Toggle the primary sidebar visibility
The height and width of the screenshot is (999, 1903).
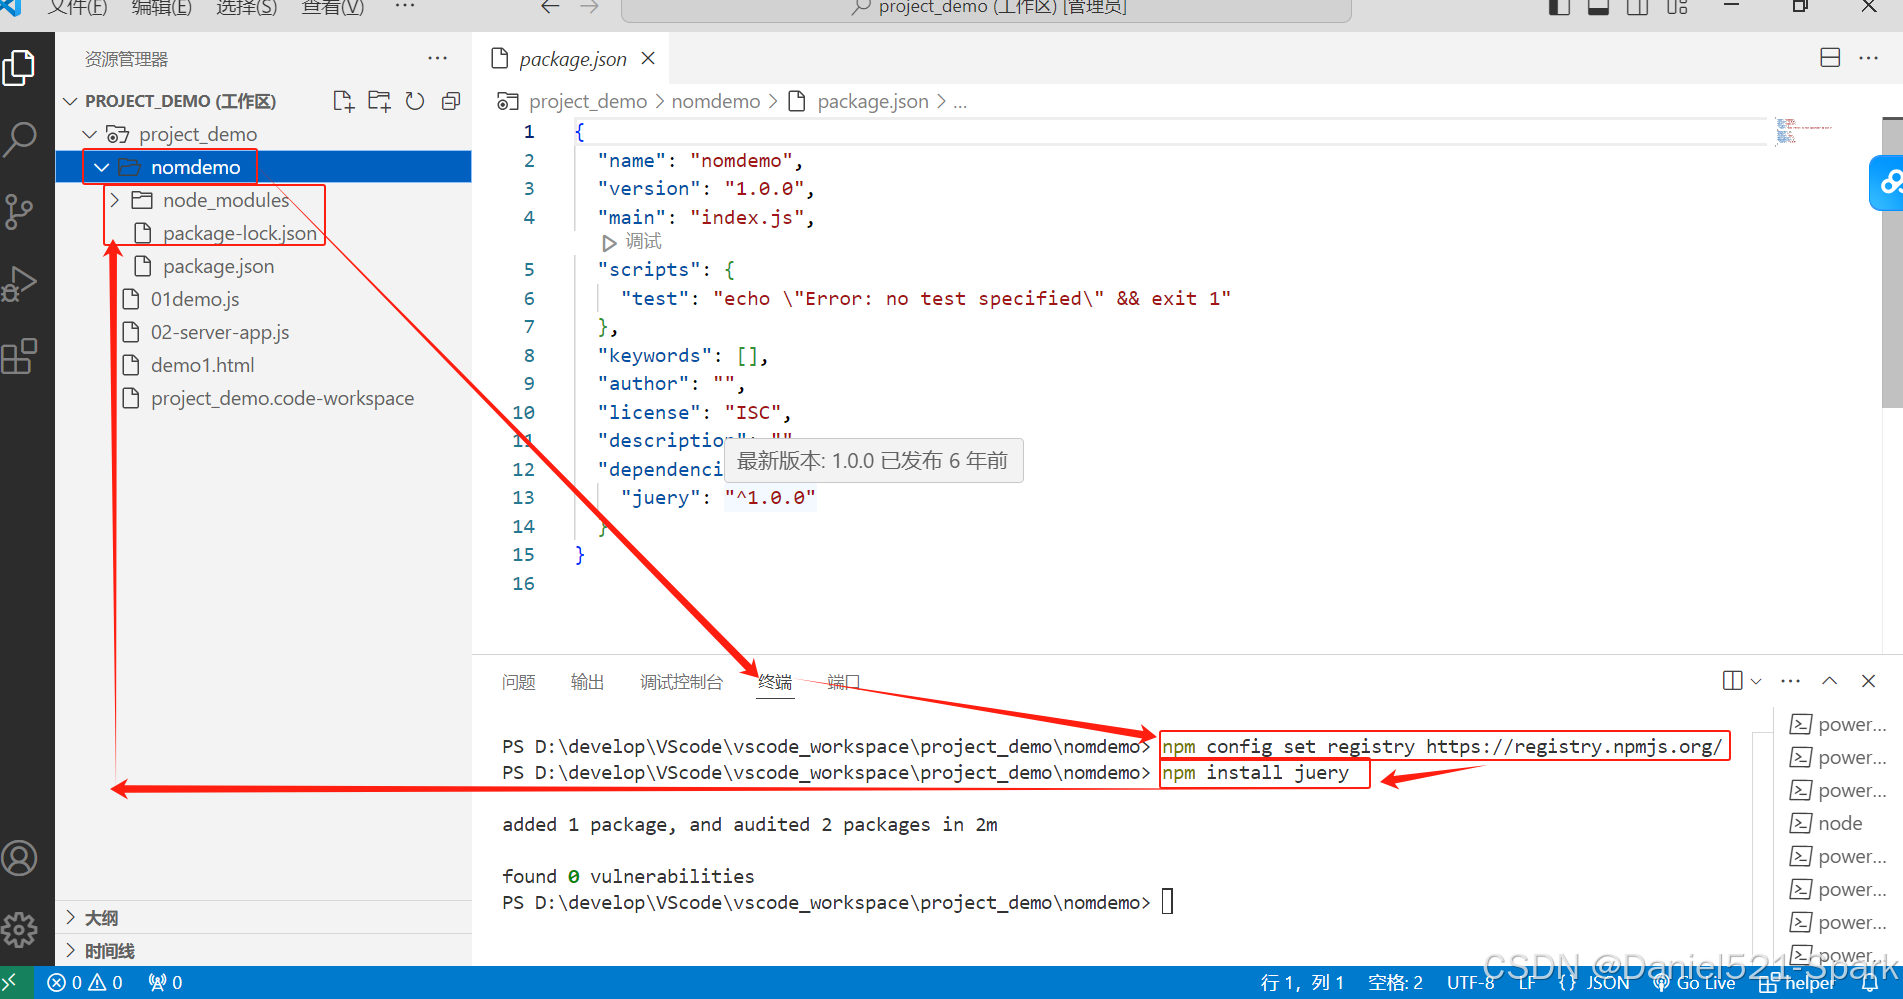click(x=1559, y=7)
